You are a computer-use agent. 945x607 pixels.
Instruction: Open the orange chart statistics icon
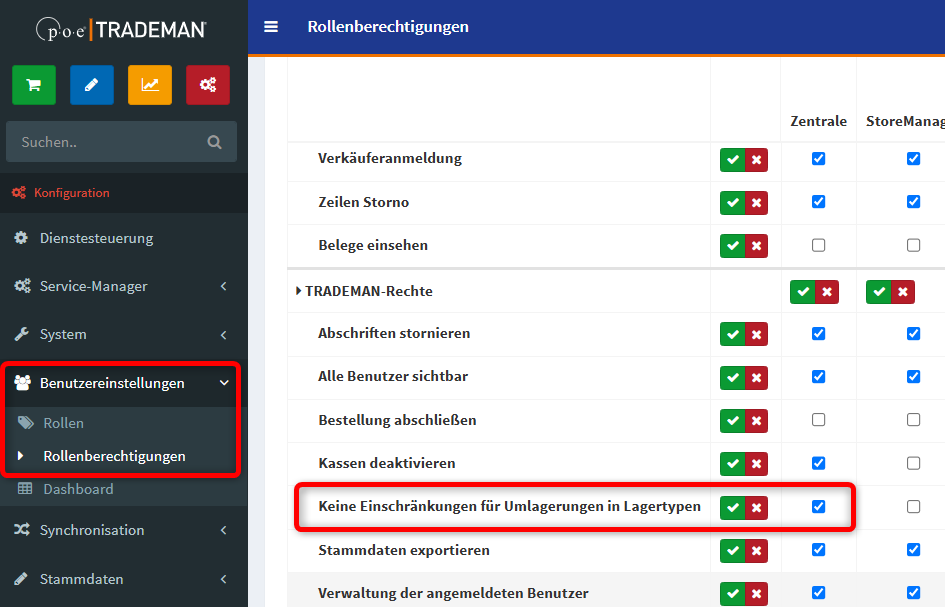click(150, 85)
